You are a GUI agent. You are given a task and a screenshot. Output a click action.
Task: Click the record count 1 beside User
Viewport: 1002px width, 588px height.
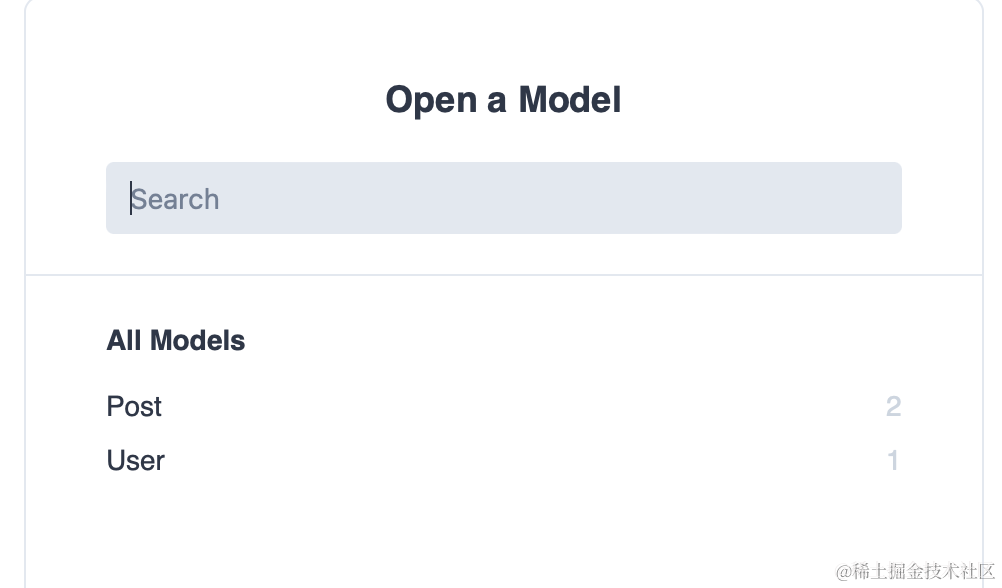pyautogui.click(x=893, y=460)
